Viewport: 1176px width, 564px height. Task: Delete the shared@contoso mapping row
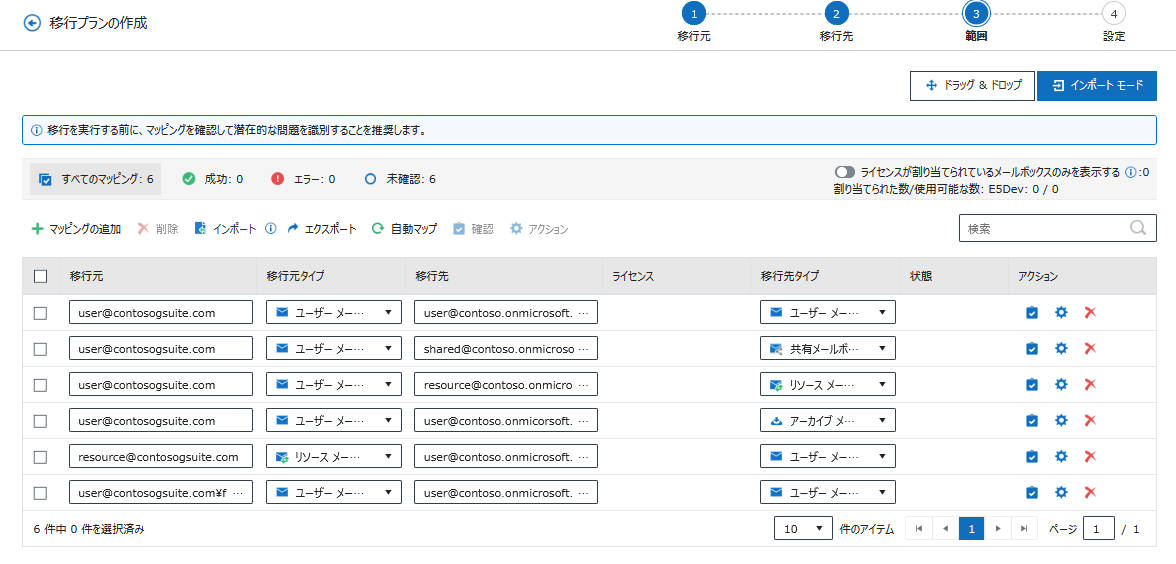click(1090, 348)
